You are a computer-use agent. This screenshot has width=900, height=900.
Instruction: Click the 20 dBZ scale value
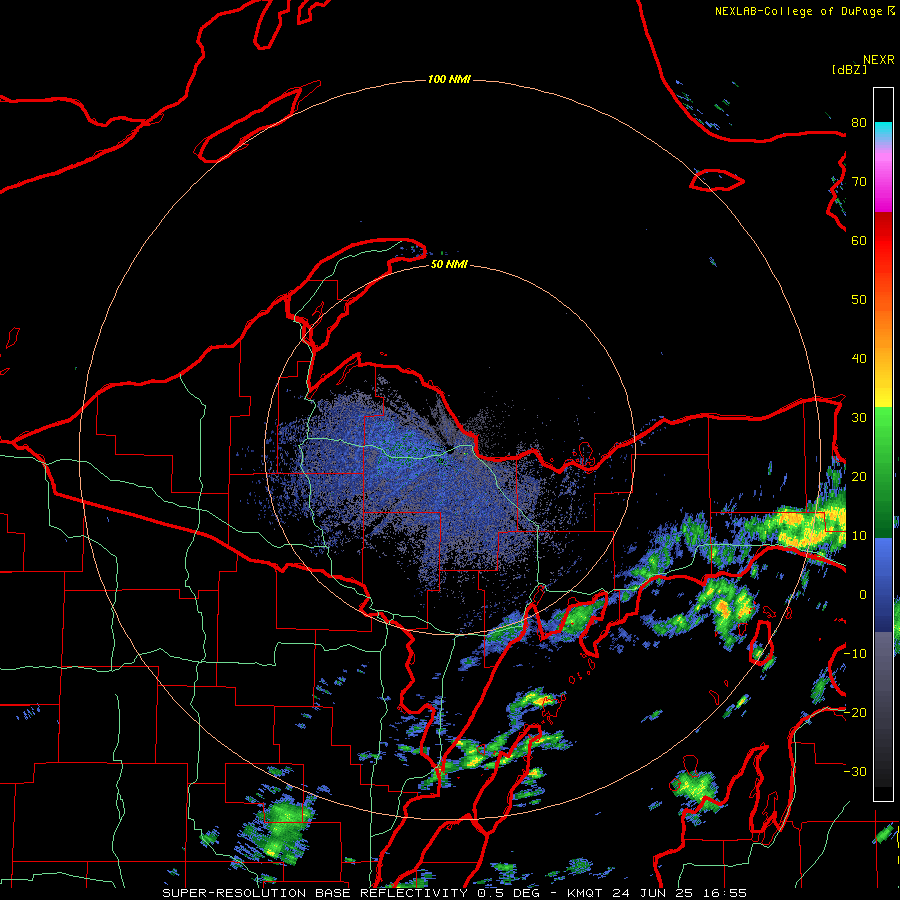click(x=859, y=477)
